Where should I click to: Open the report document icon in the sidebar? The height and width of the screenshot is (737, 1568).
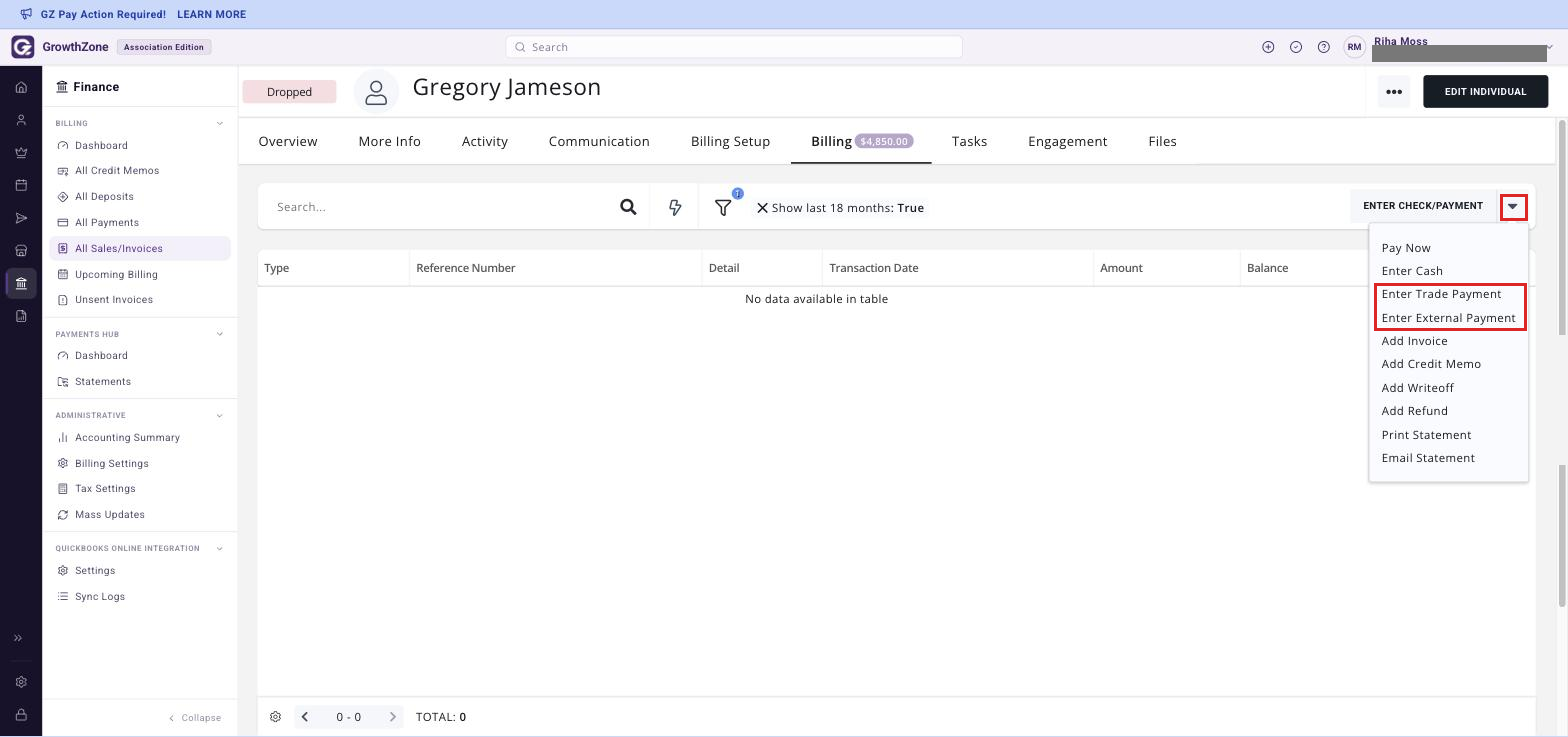21,316
